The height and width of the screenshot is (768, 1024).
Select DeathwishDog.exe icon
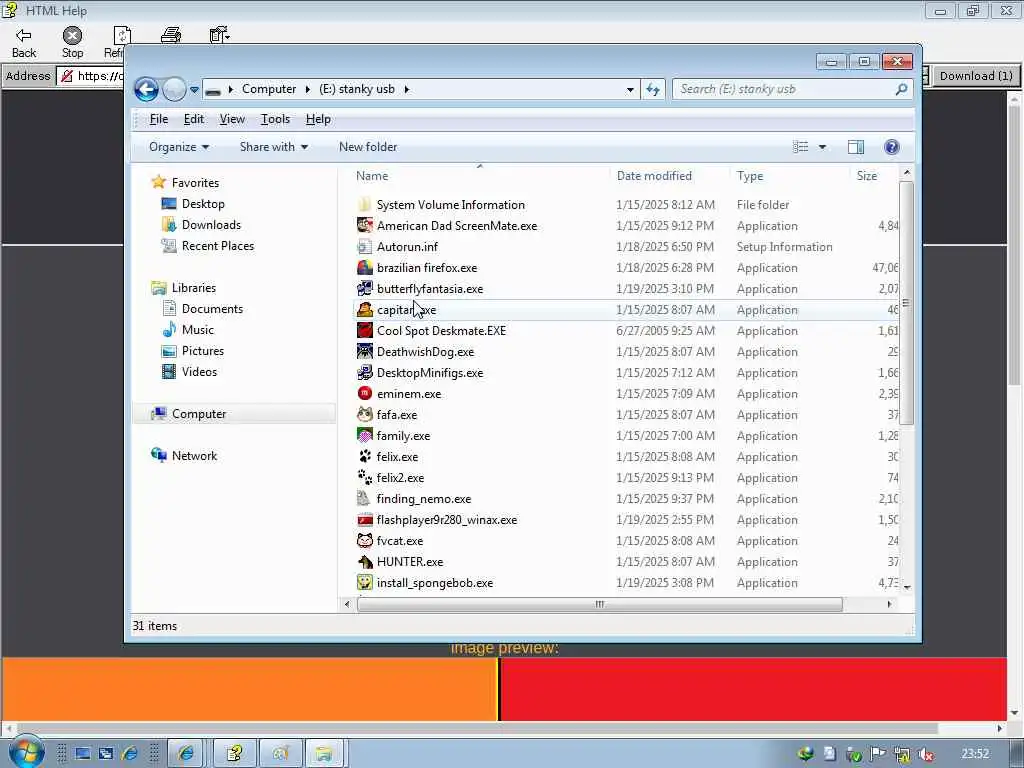pos(365,351)
